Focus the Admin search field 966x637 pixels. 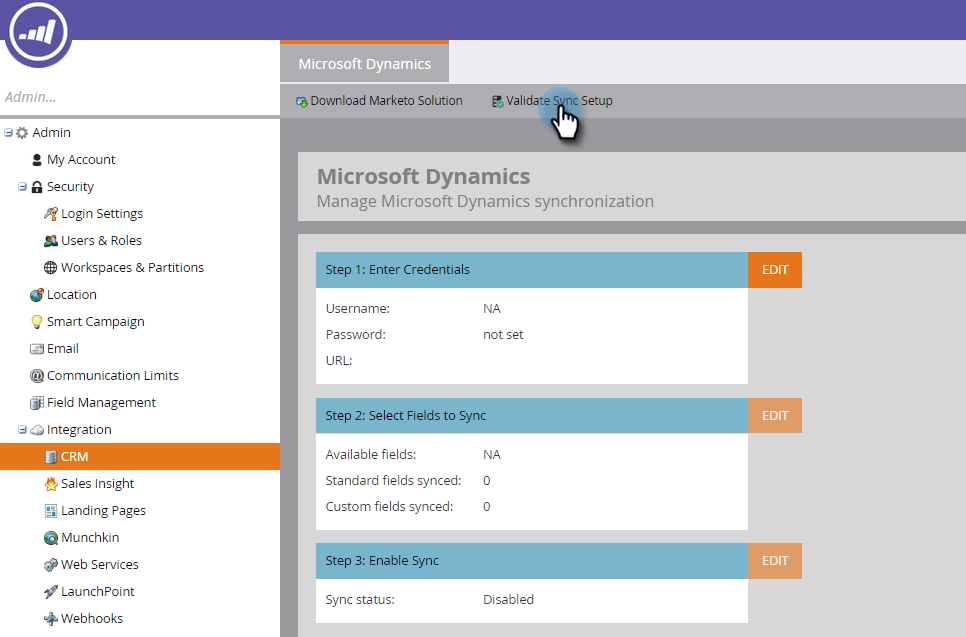click(140, 97)
